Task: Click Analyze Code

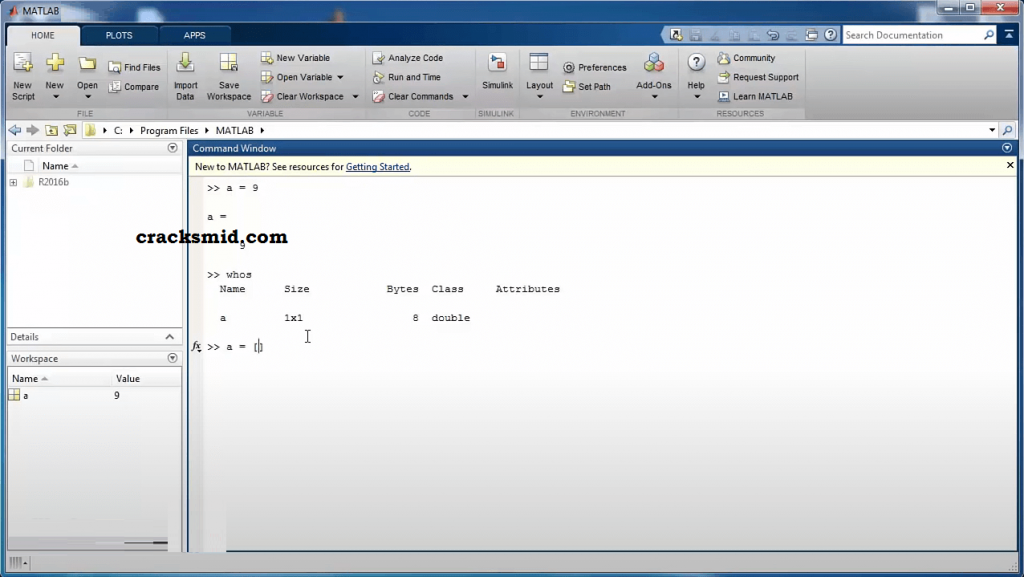Action: [x=408, y=57]
